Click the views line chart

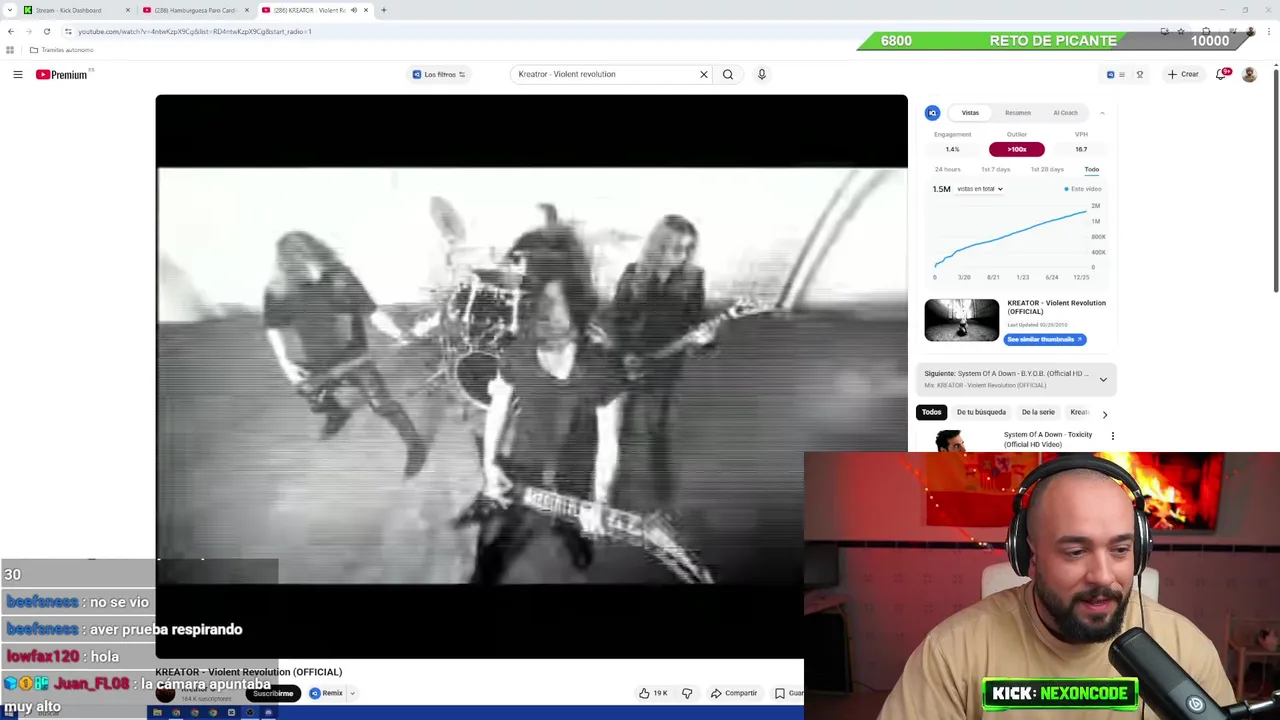[1012, 240]
